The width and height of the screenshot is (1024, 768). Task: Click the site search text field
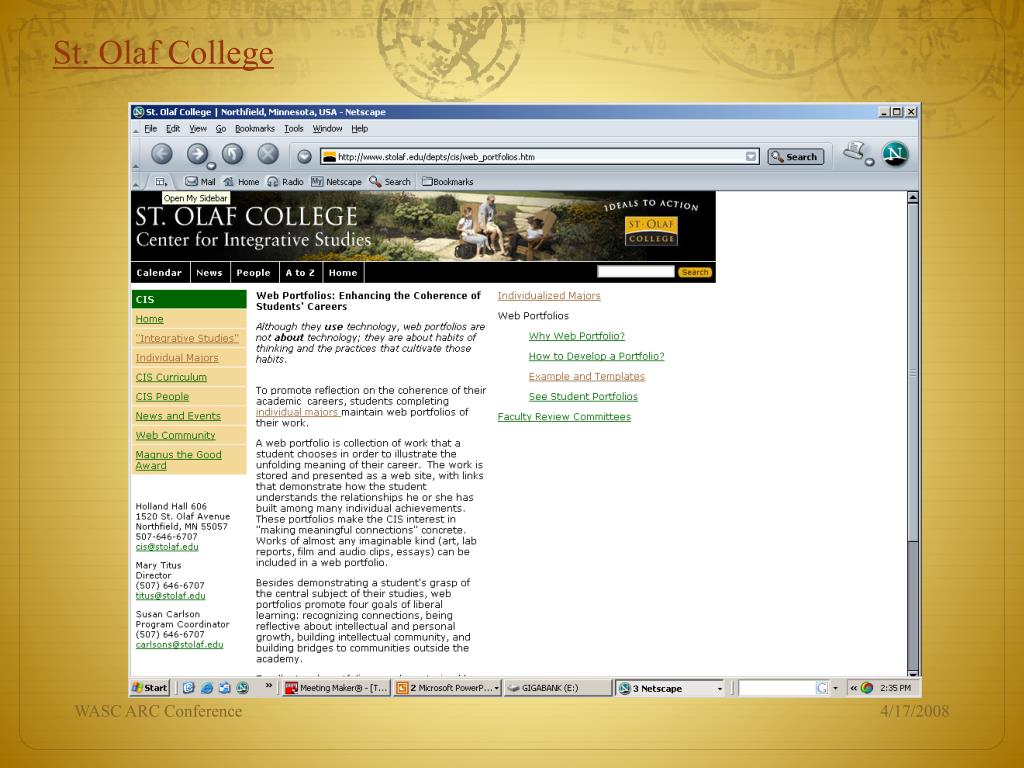coord(635,272)
